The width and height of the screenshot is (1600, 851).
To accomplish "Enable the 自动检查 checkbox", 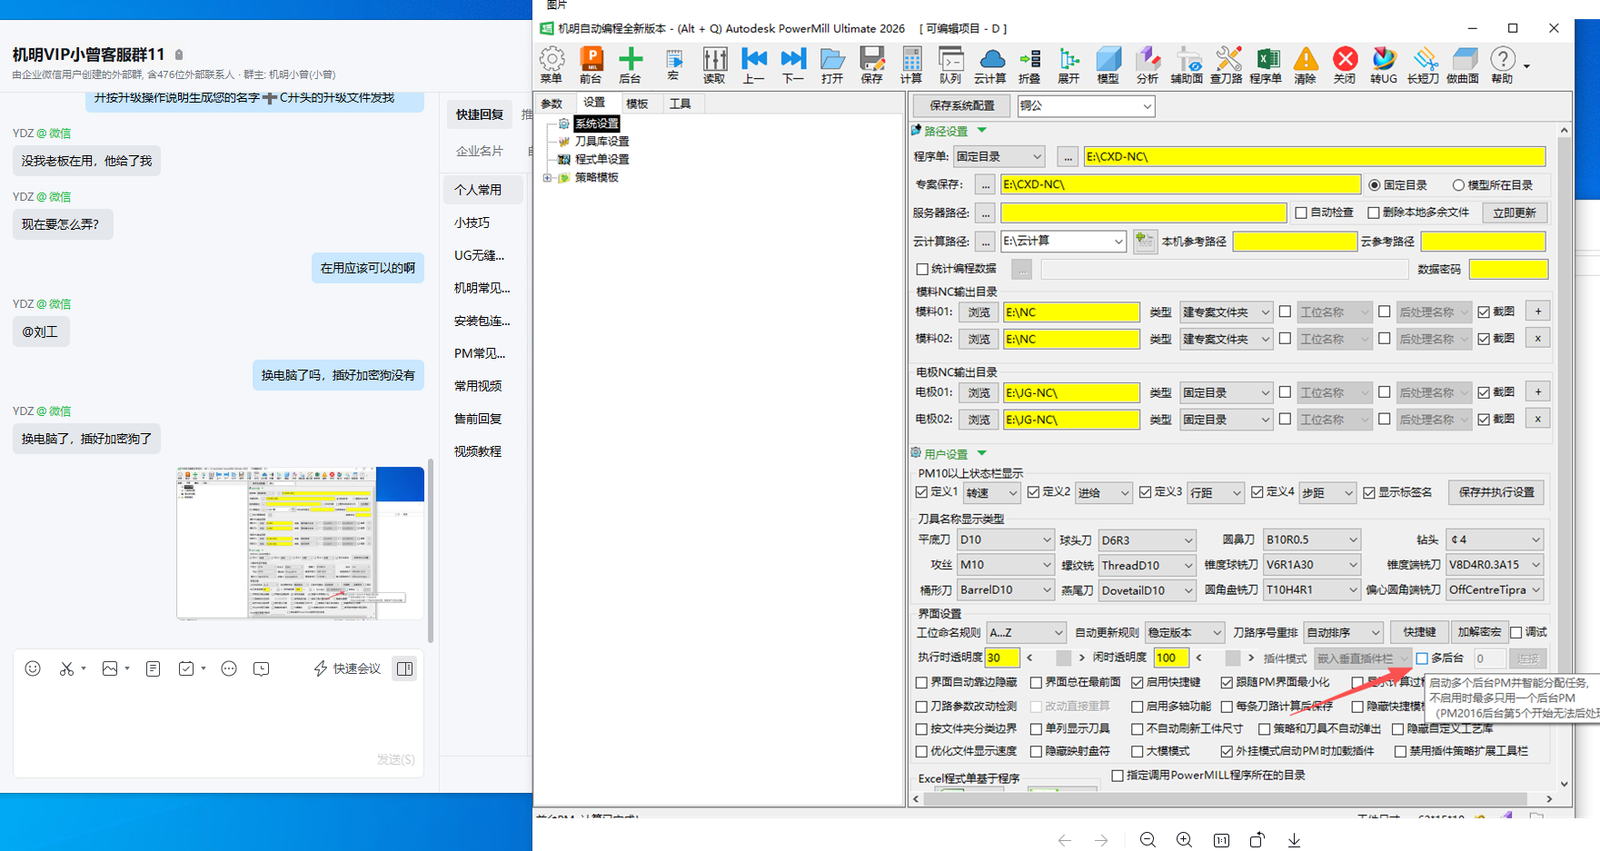I will [1301, 213].
